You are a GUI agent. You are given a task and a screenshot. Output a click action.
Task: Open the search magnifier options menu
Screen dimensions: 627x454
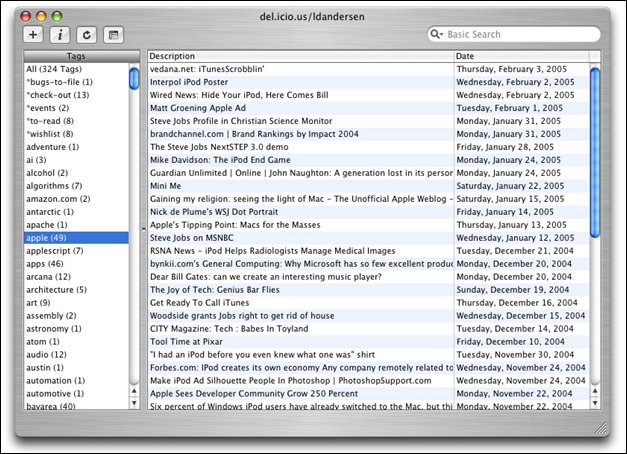436,34
